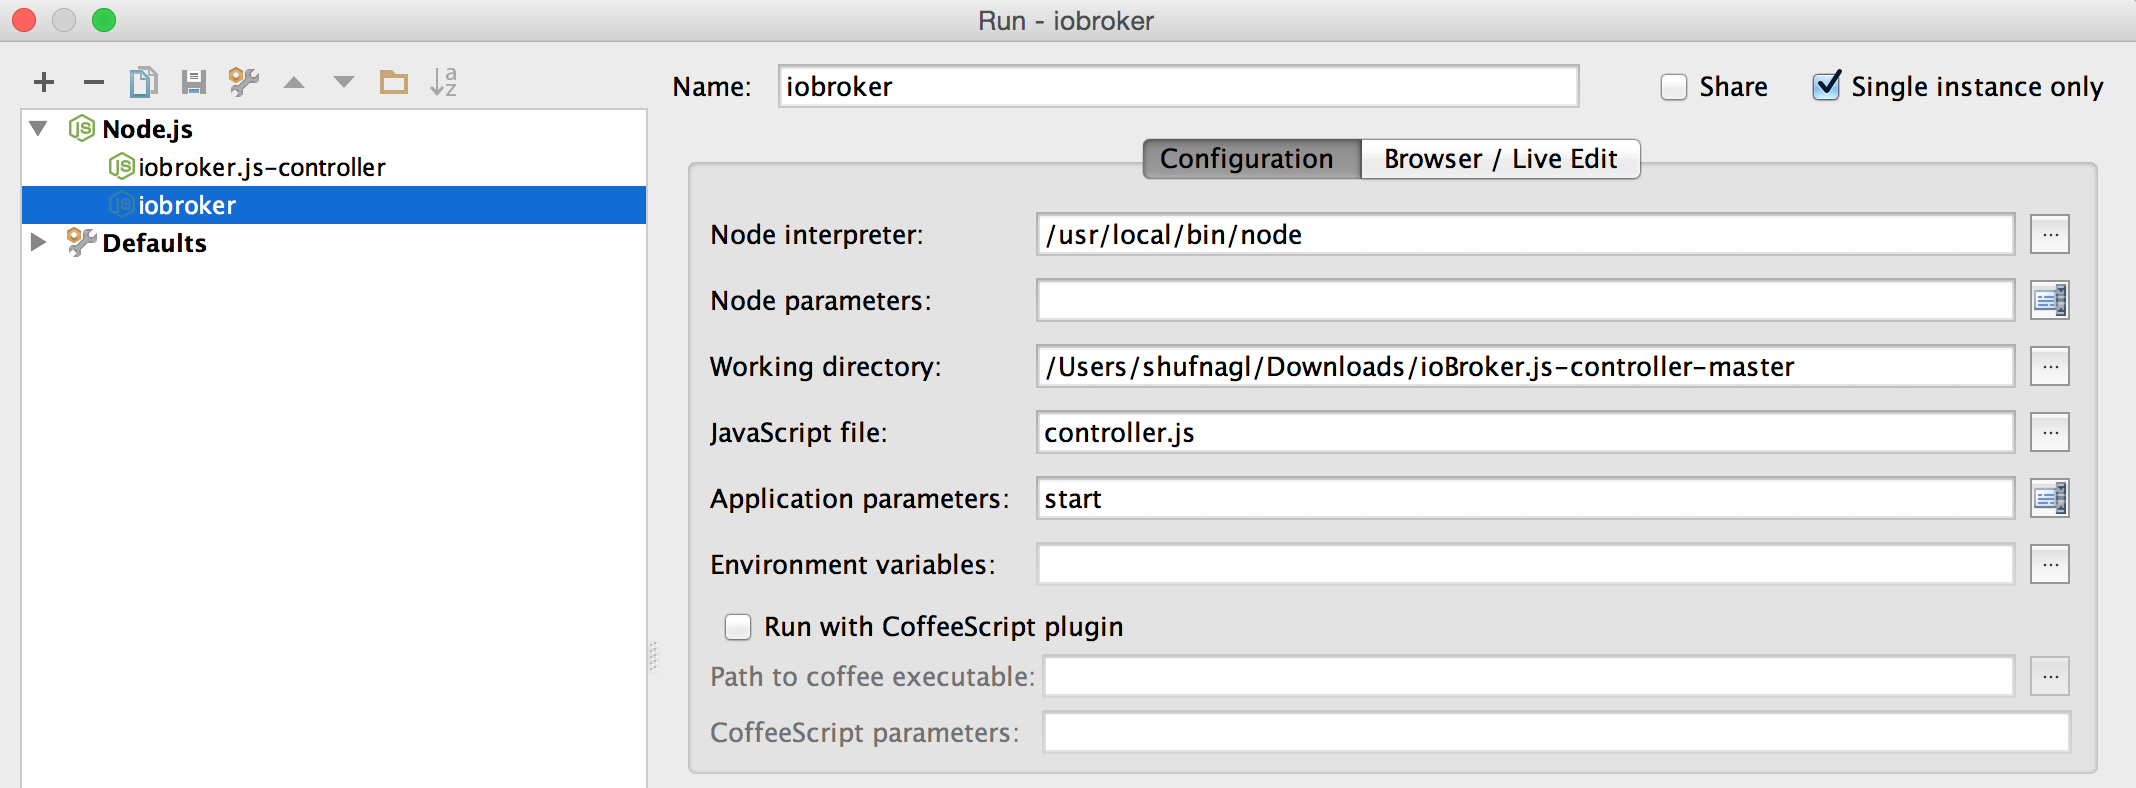The height and width of the screenshot is (788, 2136).
Task: Browse for JavaScript file
Action: pos(2050,433)
